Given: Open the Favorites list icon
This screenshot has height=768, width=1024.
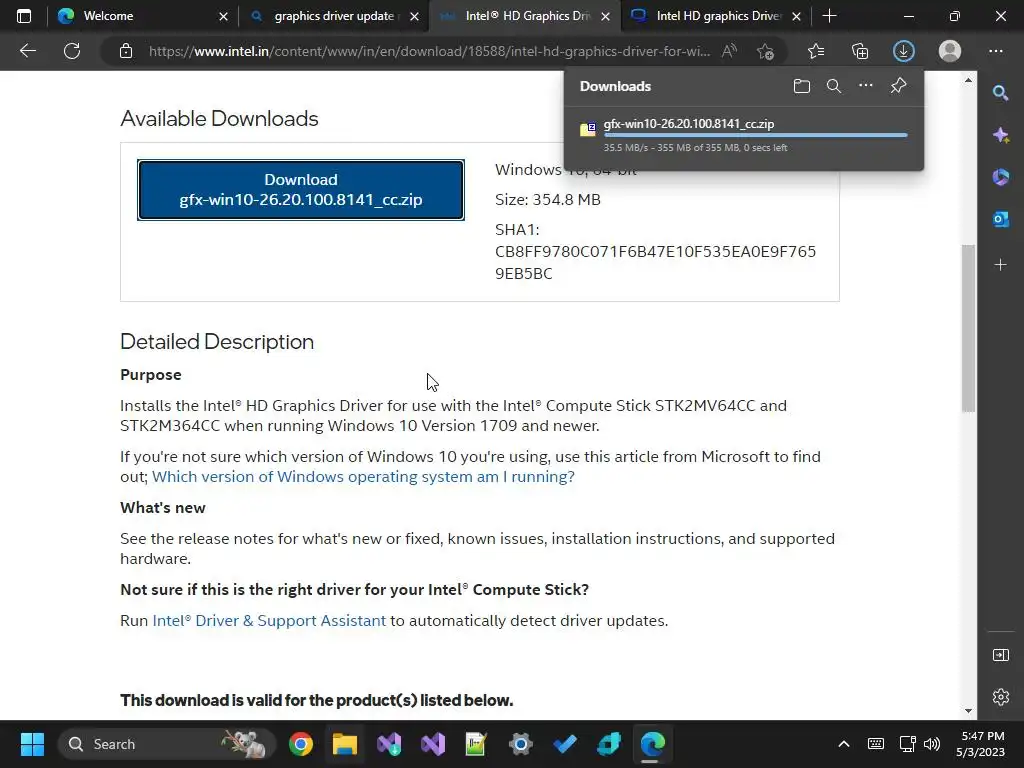Looking at the screenshot, I should point(816,51).
